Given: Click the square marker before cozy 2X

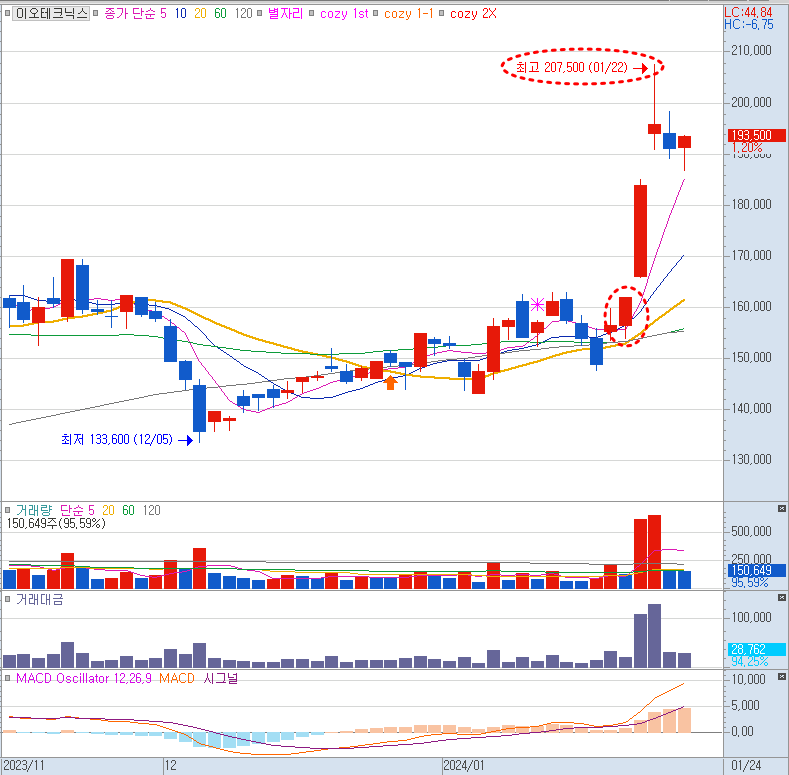Looking at the screenshot, I should coord(441,14).
